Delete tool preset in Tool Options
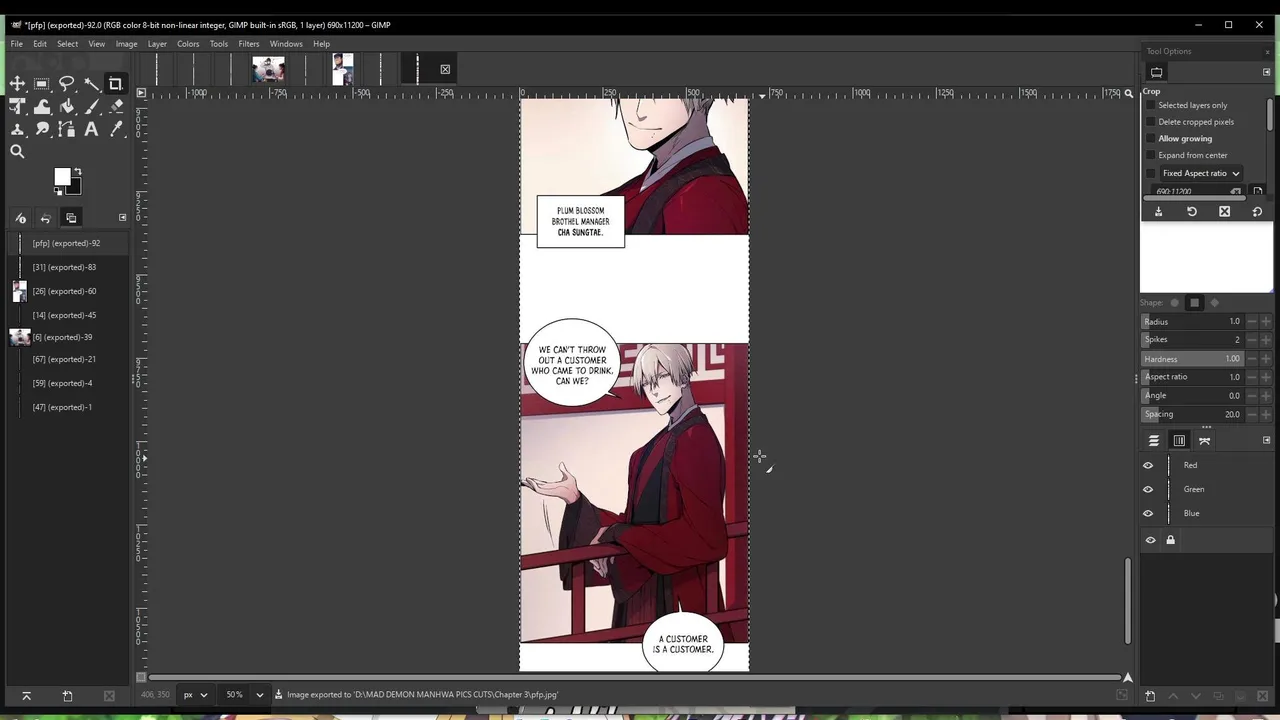This screenshot has width=1280, height=720. (1224, 212)
